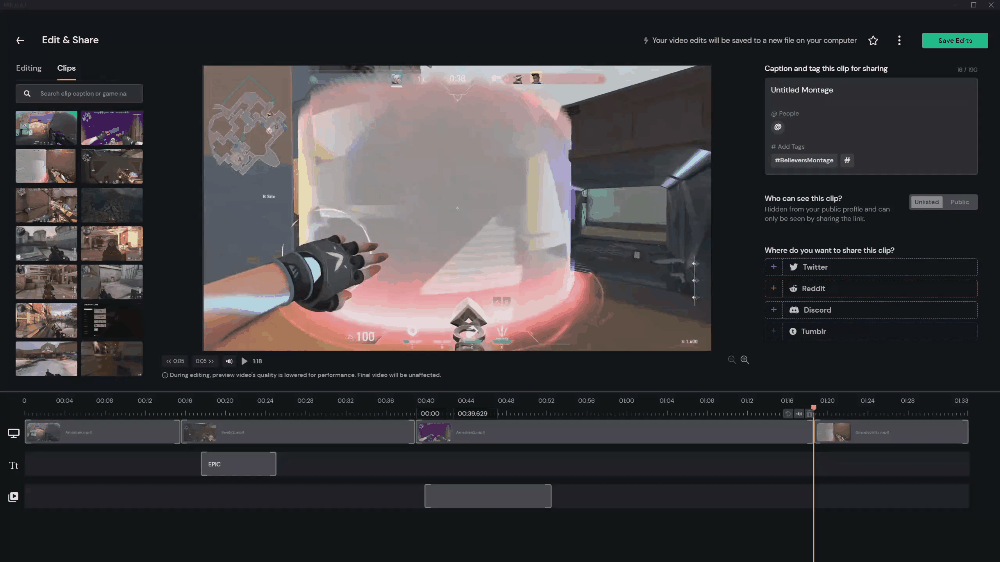Viewport: 1000px width, 562px height.
Task: Click the orange playhead marker
Action: pos(813,407)
